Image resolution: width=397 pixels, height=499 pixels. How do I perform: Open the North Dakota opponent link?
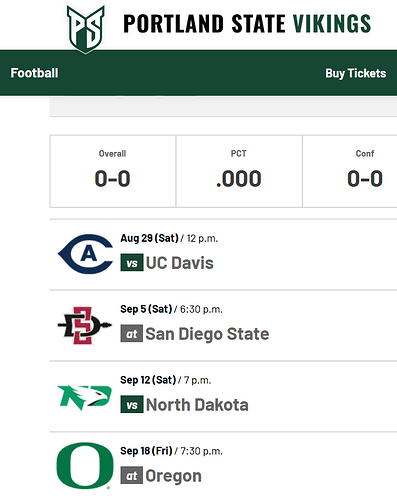click(197, 405)
